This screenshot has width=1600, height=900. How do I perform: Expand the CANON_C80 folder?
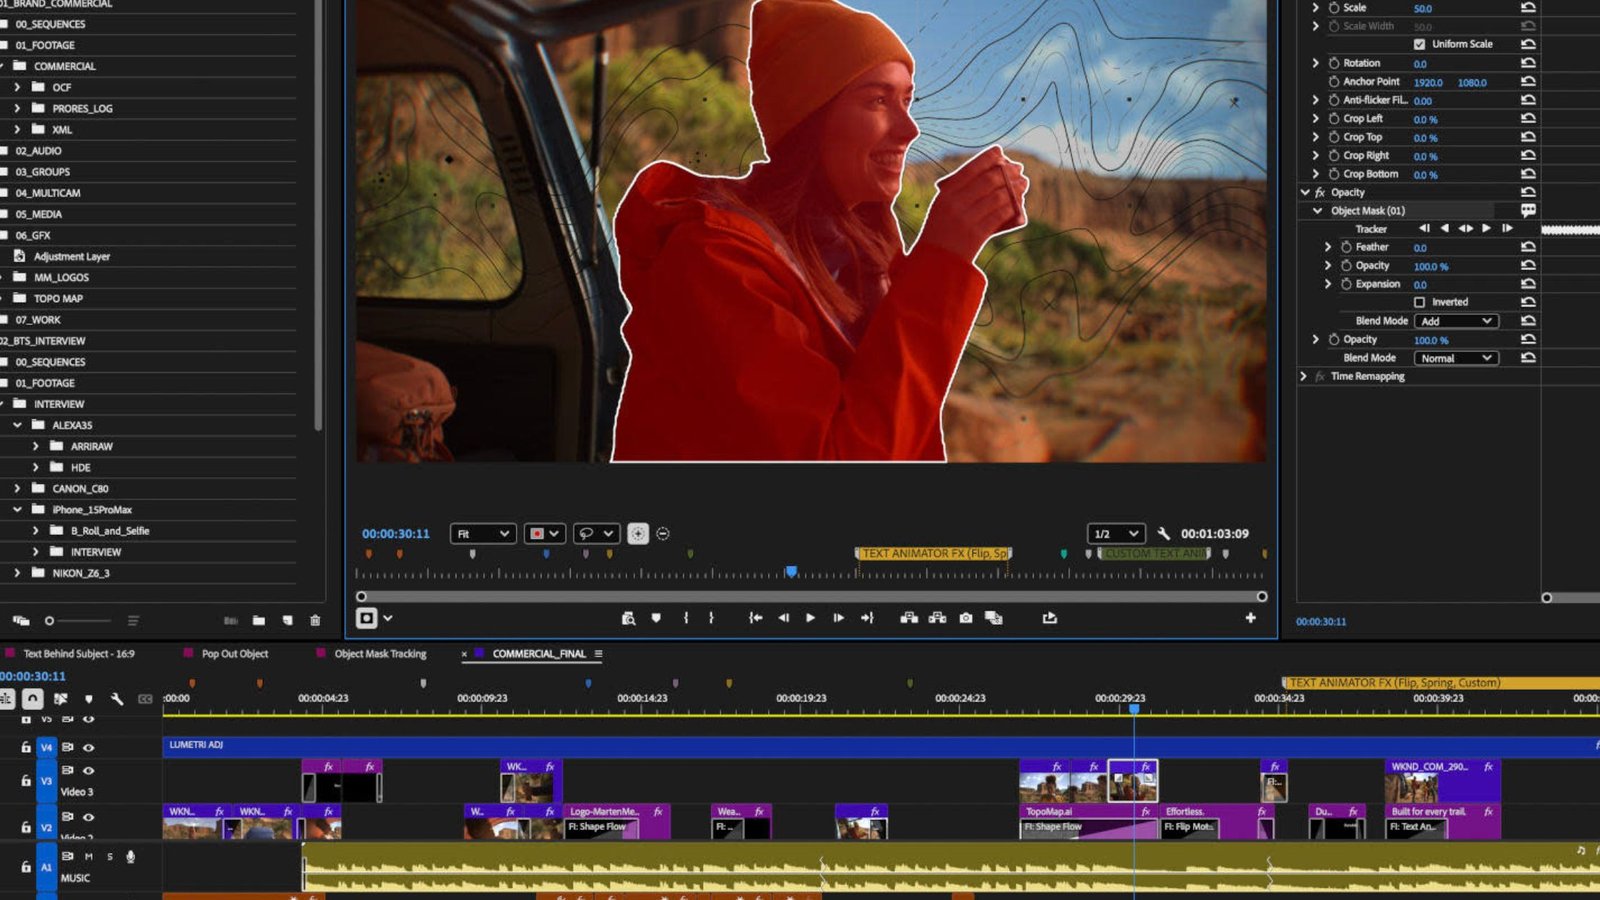[x=17, y=489]
